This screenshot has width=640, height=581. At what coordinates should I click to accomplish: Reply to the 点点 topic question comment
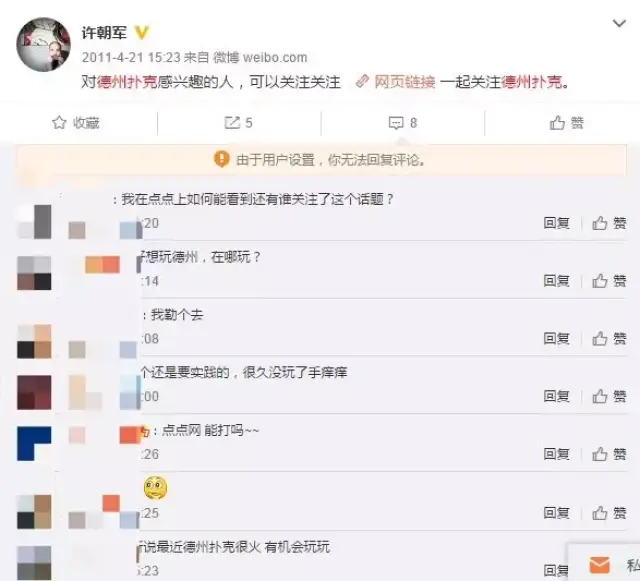coord(556,223)
